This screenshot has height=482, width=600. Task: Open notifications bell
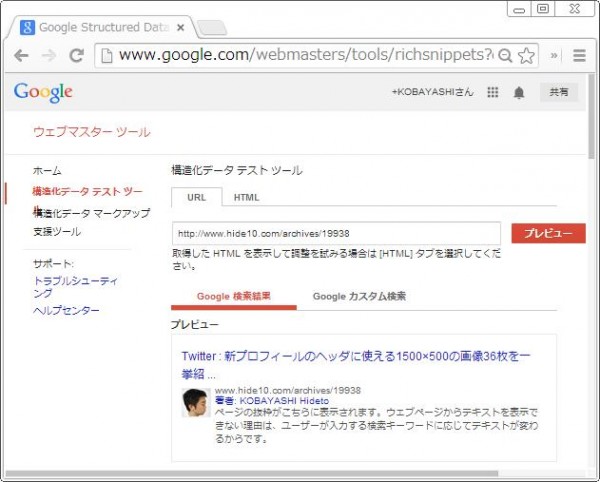[x=518, y=92]
